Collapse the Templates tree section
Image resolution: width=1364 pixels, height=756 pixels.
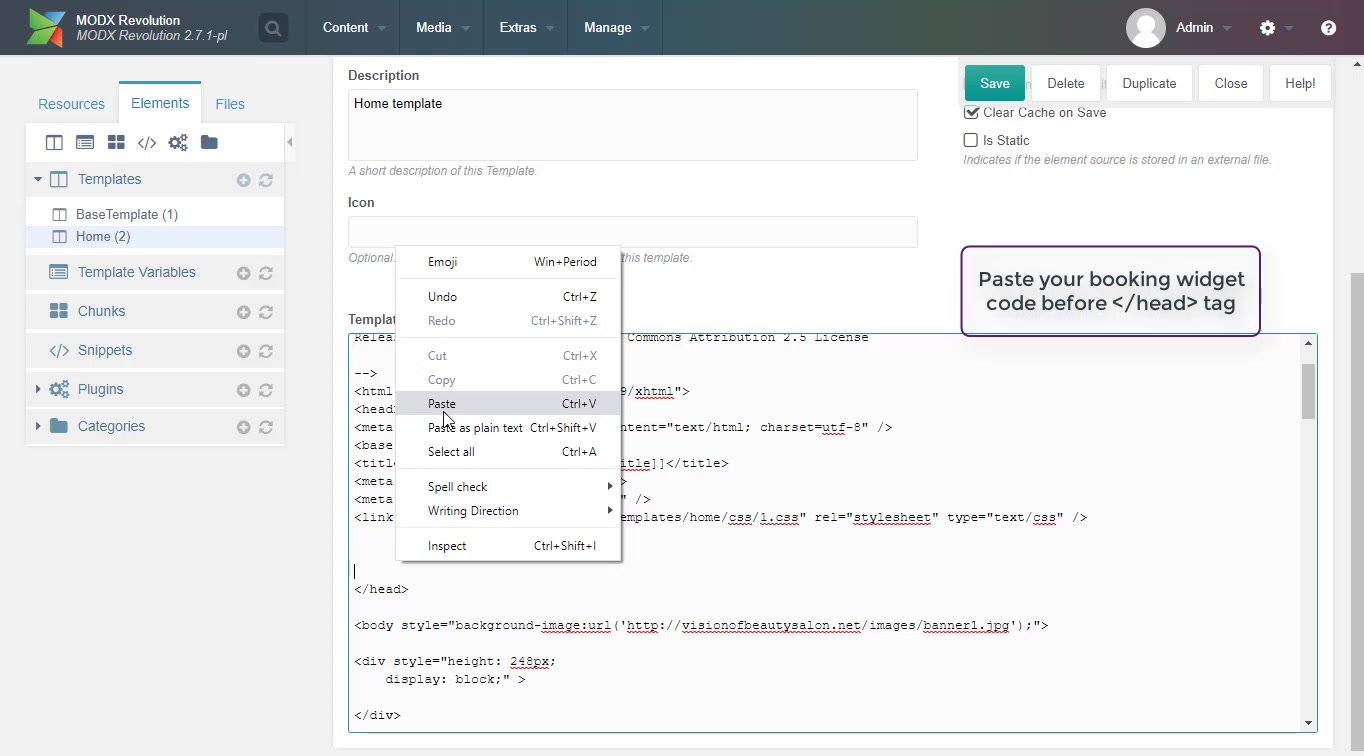point(38,180)
